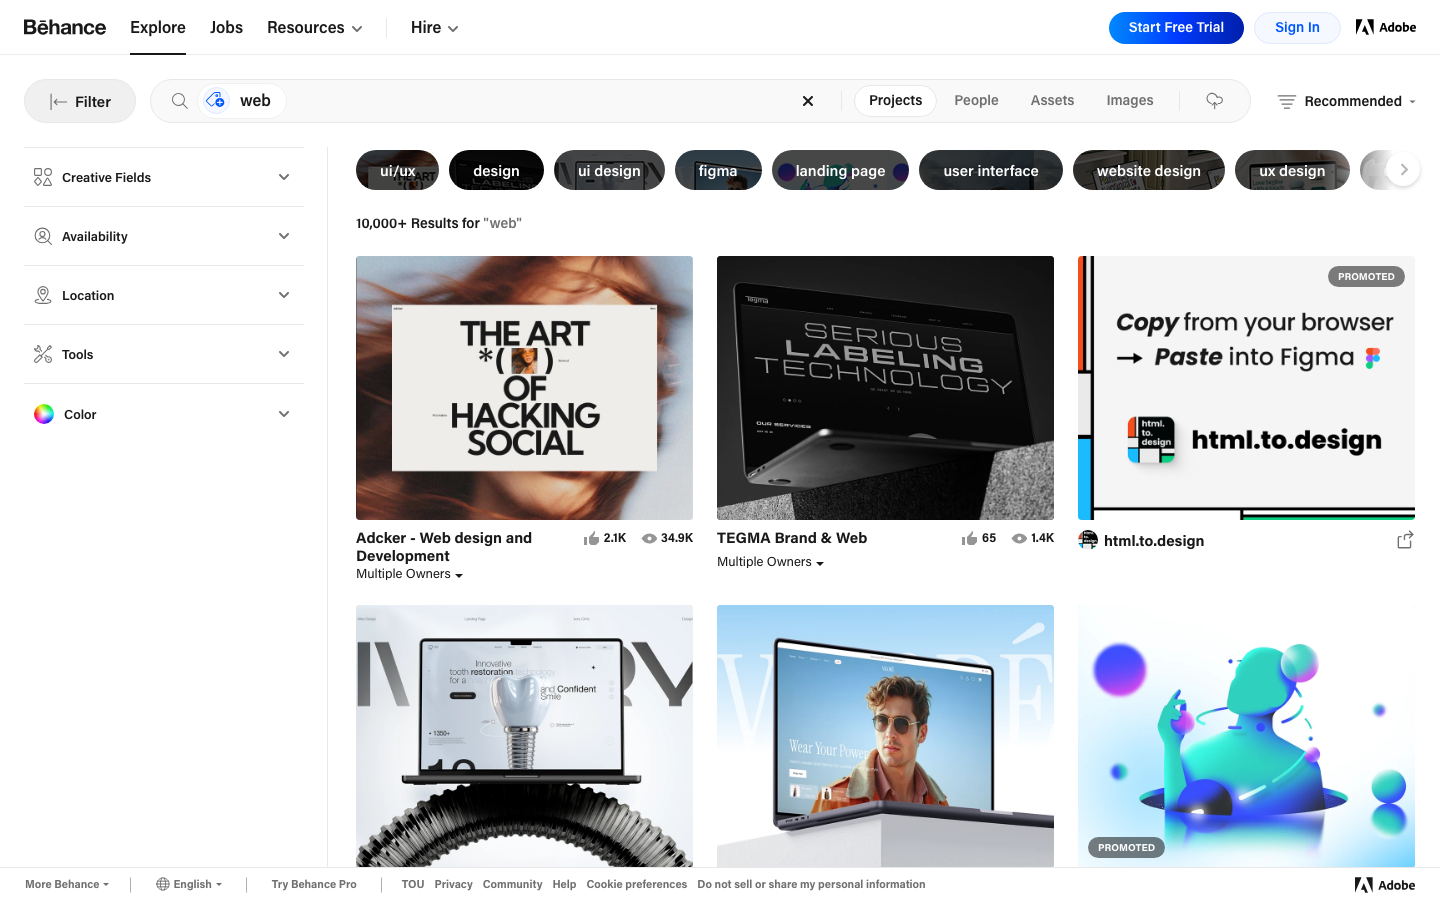Switch to the People tab
Viewport: 1440px width, 900px height.
tap(976, 101)
